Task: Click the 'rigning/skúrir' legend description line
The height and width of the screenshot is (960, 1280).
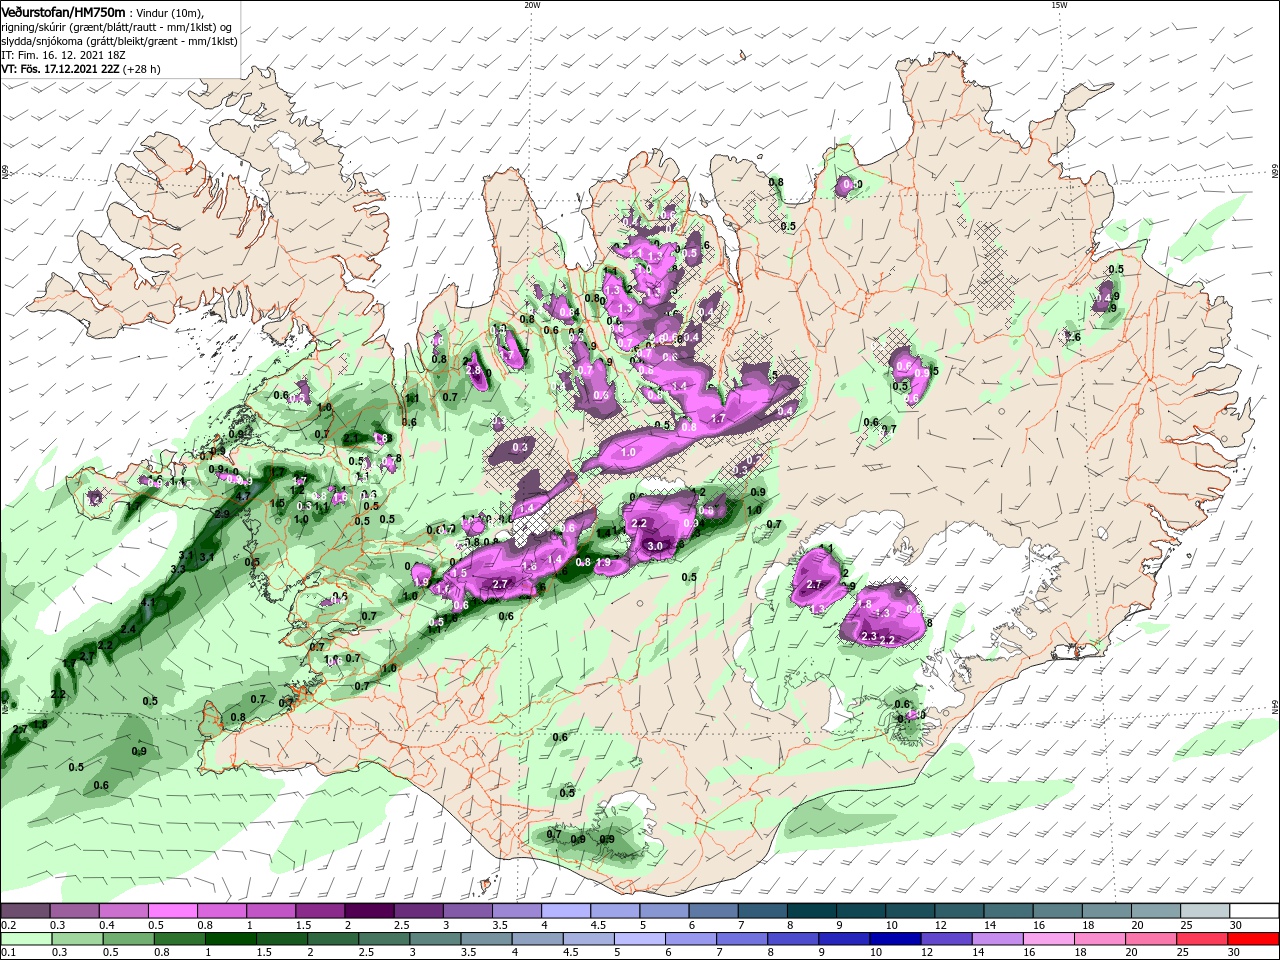Action: [x=117, y=27]
